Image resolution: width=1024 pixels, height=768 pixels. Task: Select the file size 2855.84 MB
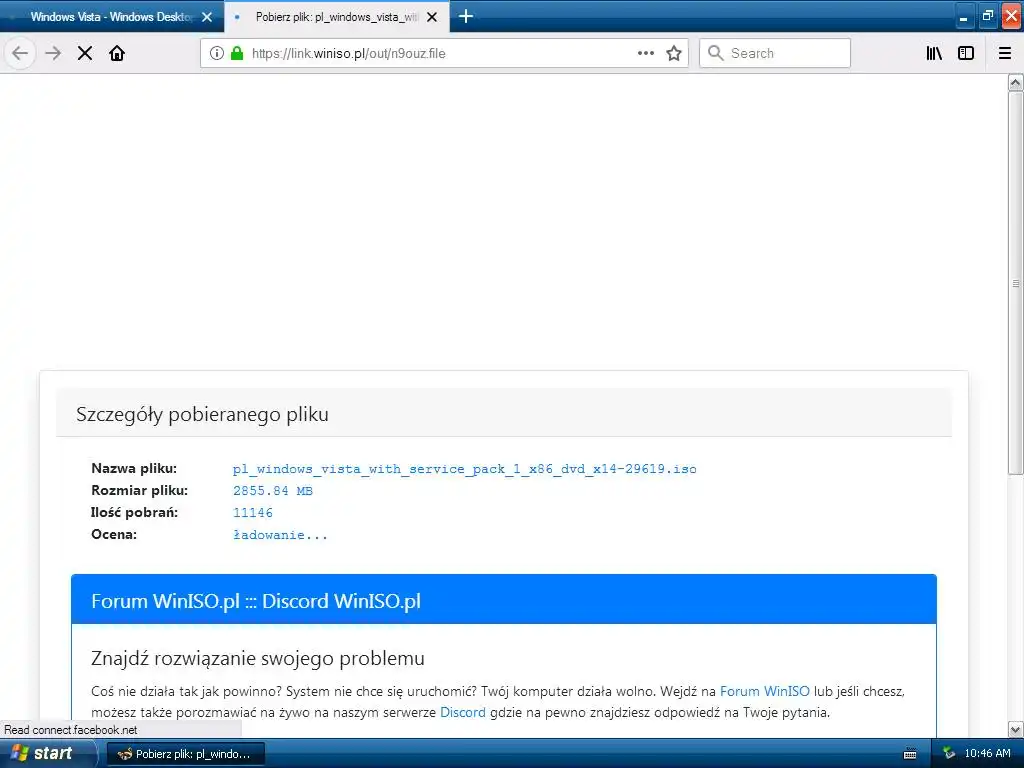(x=273, y=491)
